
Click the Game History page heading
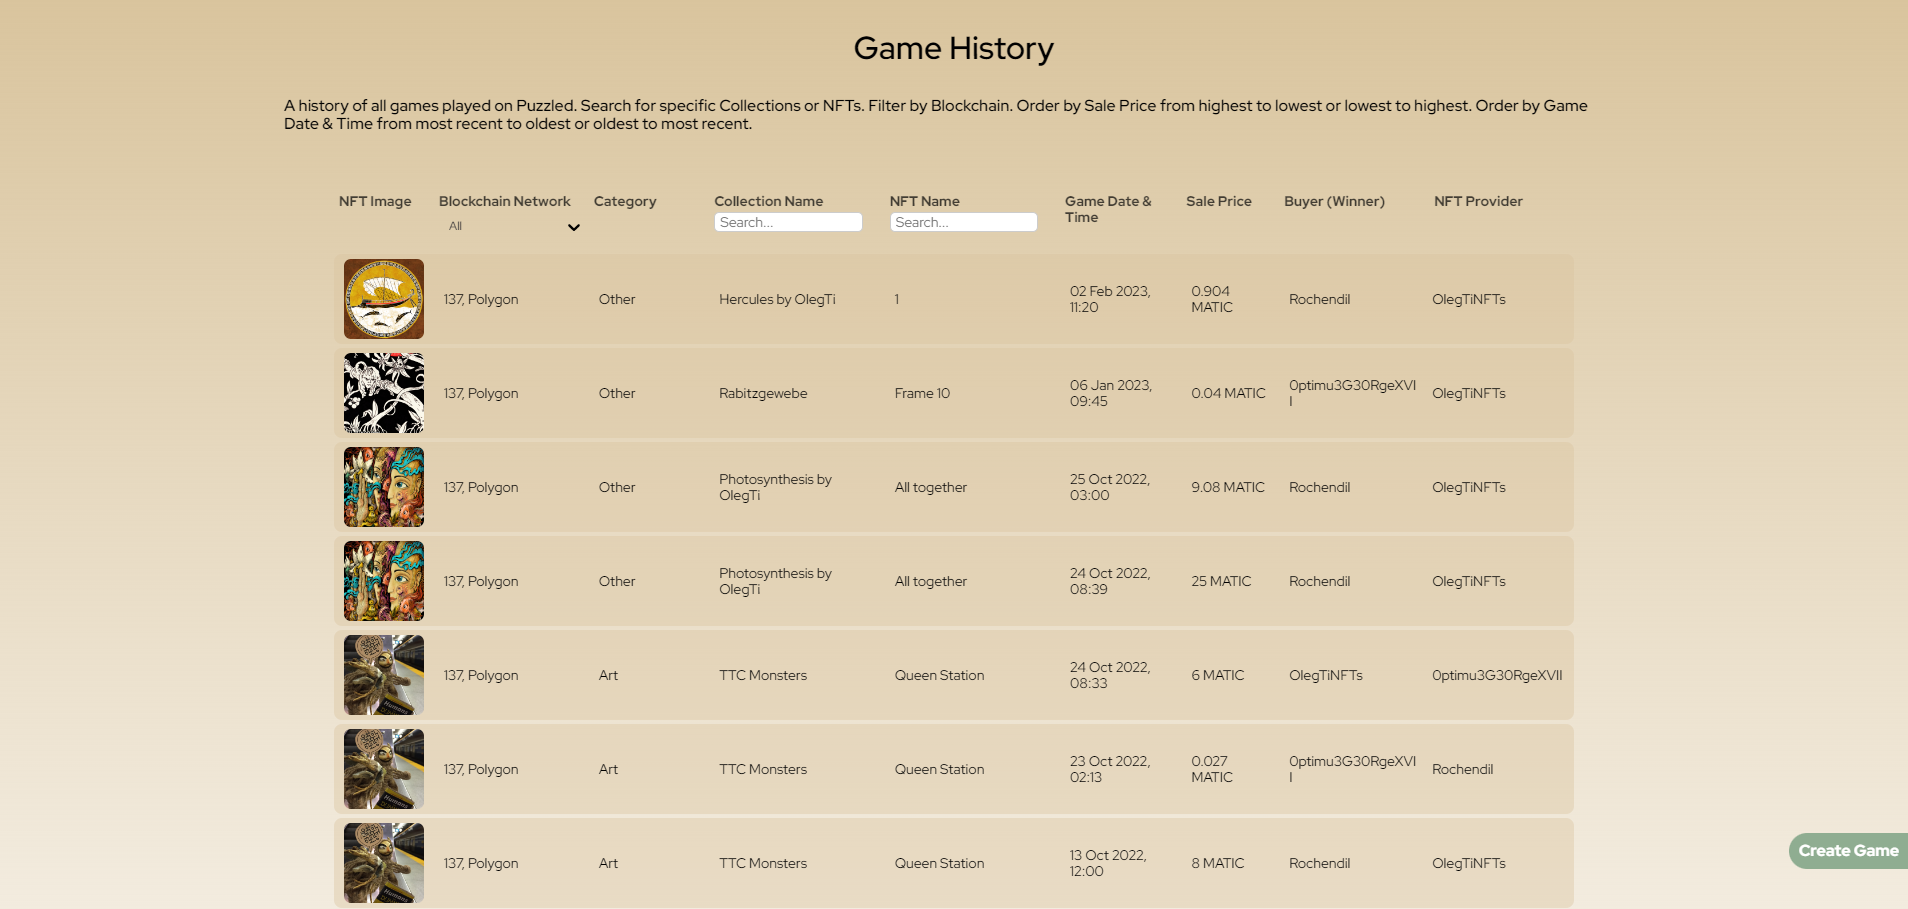[x=954, y=48]
